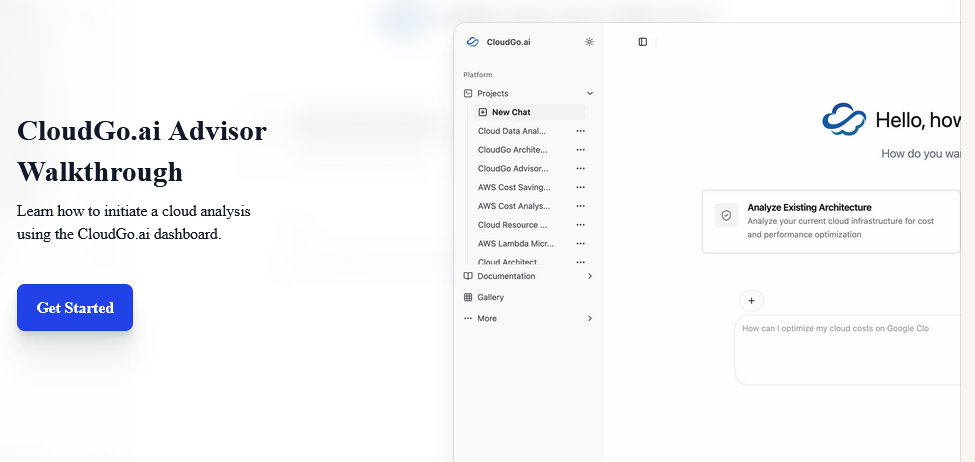The height and width of the screenshot is (462, 975).
Task: Open the Cloud Resource ... chat
Action: click(512, 224)
